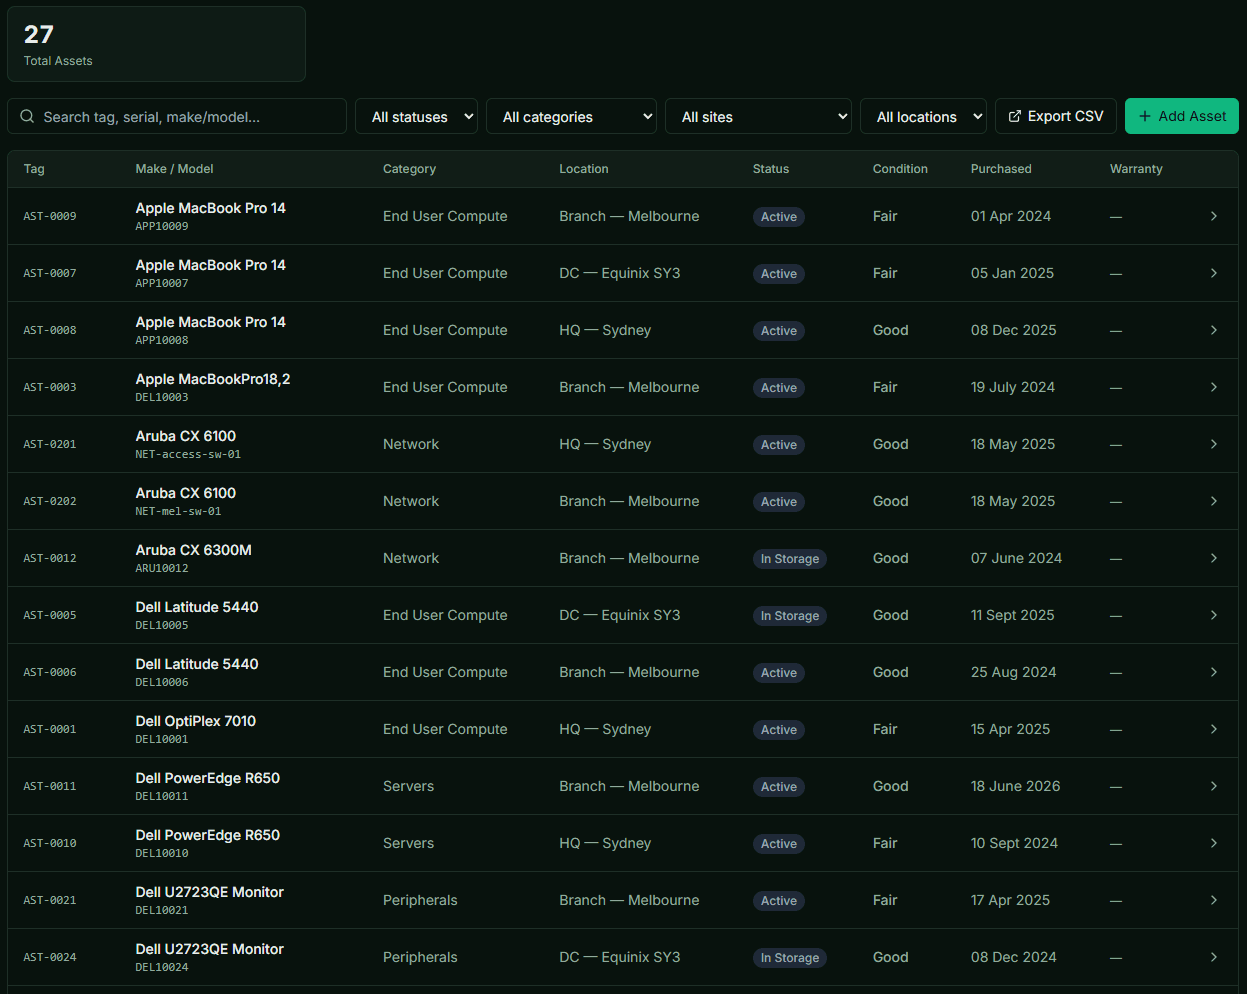Click DC — Equinix SY3 location for AST-0007
The width and height of the screenshot is (1247, 994).
620,273
